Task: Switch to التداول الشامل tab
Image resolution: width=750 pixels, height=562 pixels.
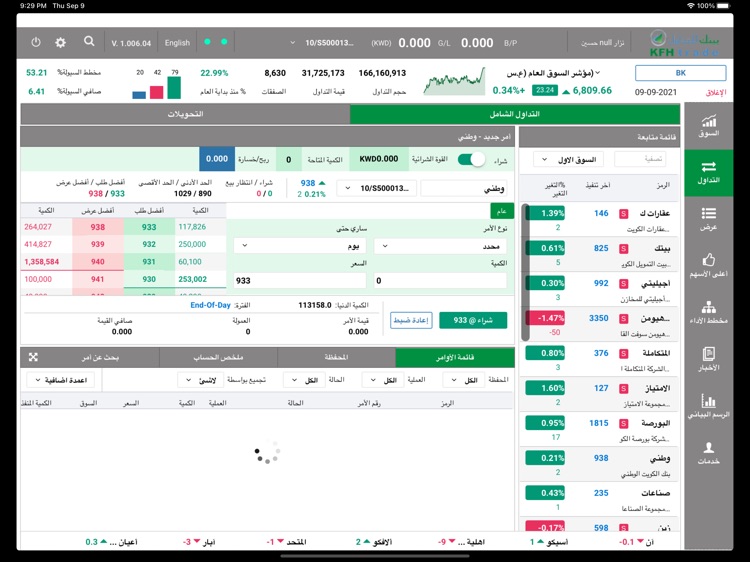Action: 515,114
